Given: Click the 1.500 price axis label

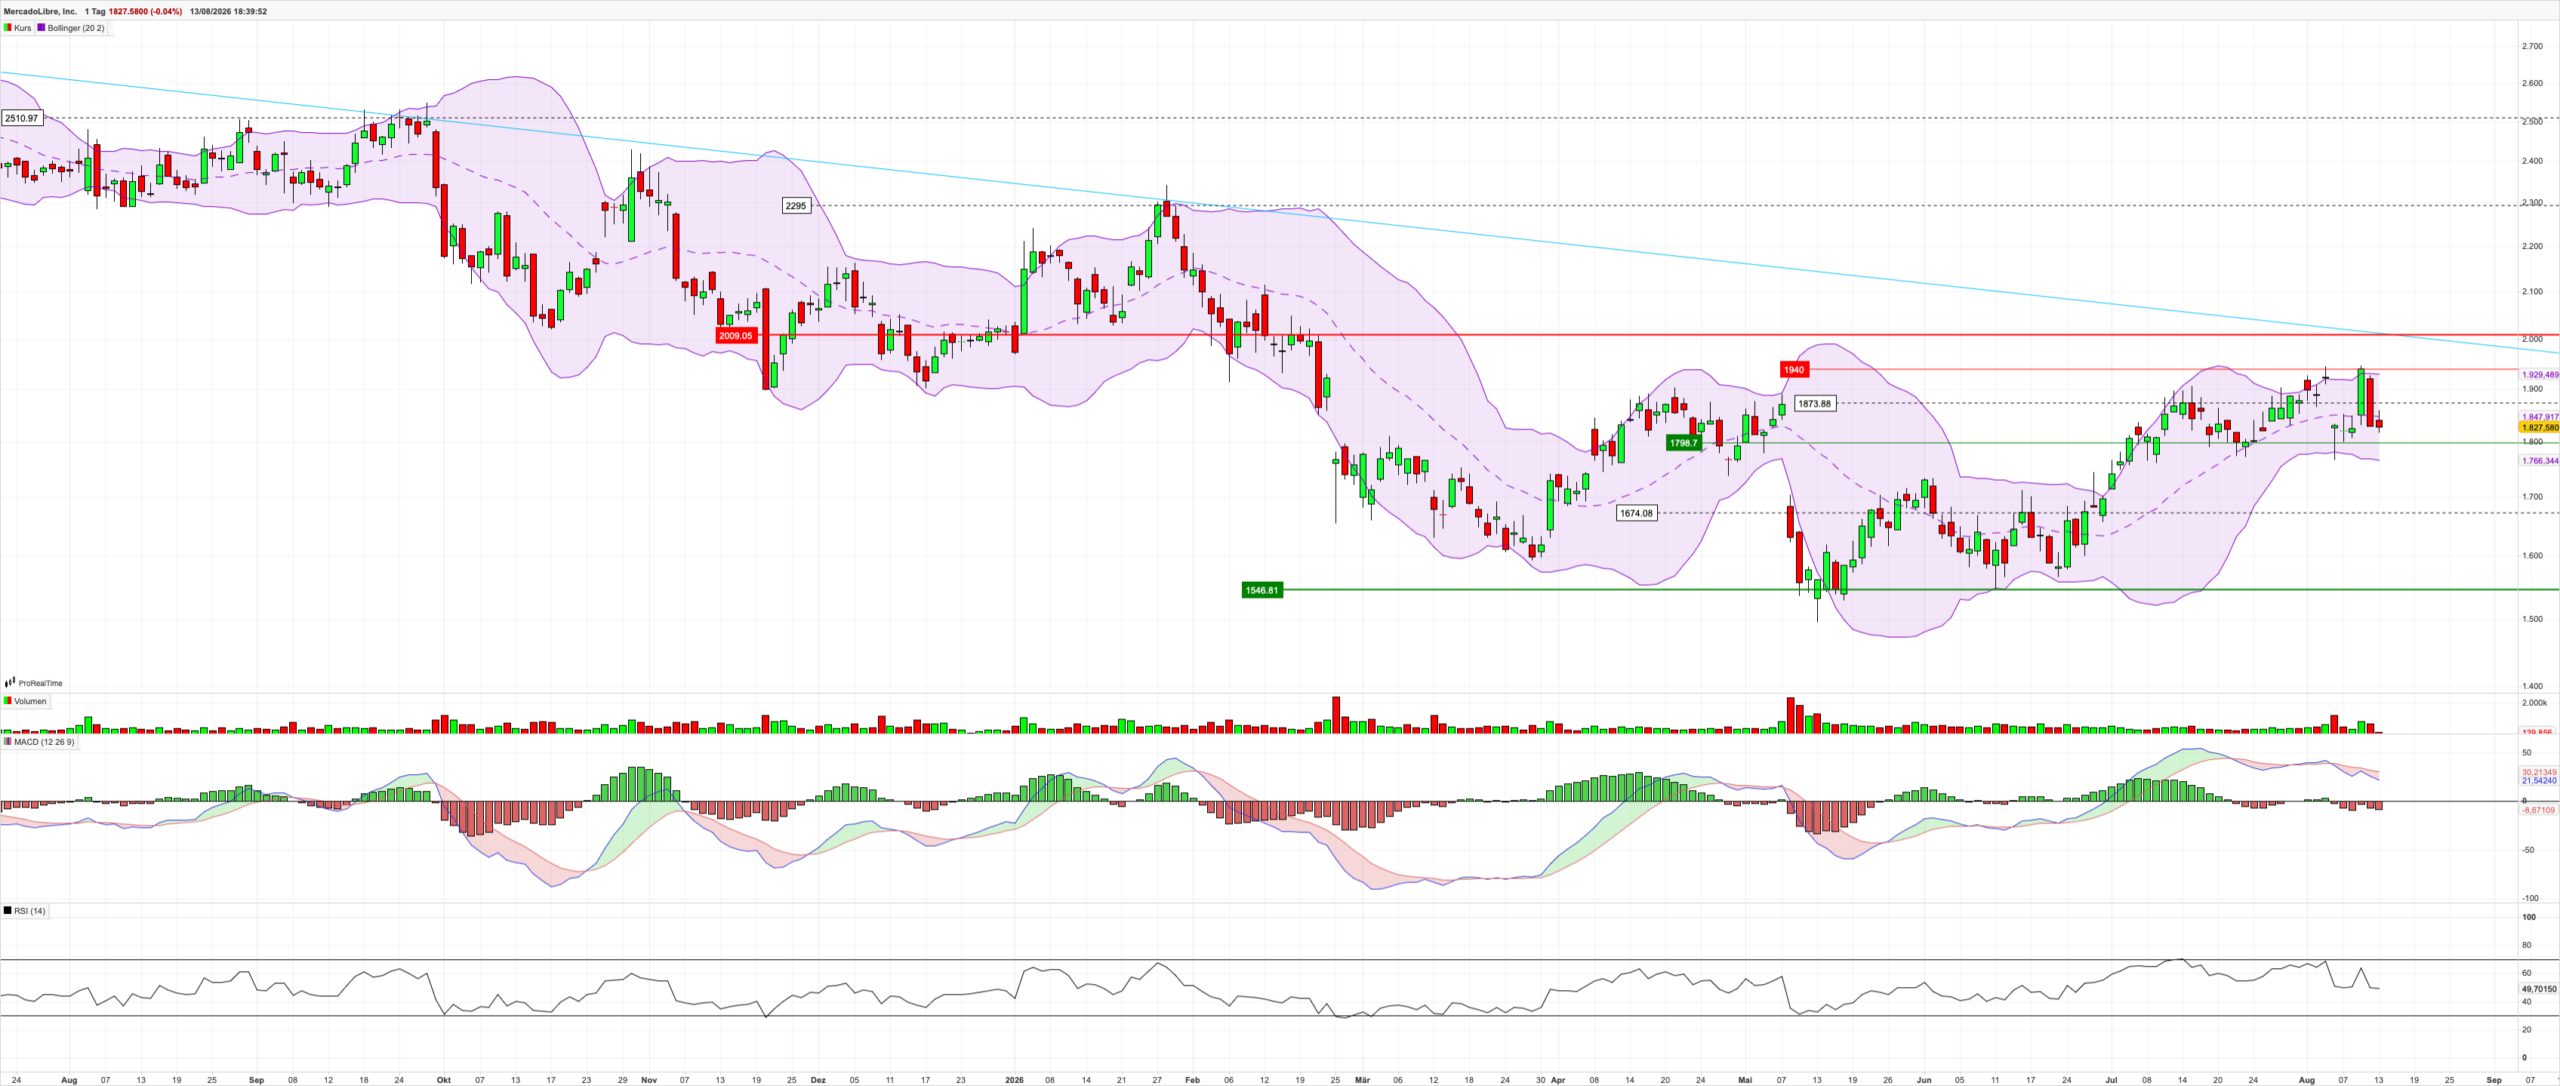Looking at the screenshot, I should pyautogui.click(x=2532, y=619).
